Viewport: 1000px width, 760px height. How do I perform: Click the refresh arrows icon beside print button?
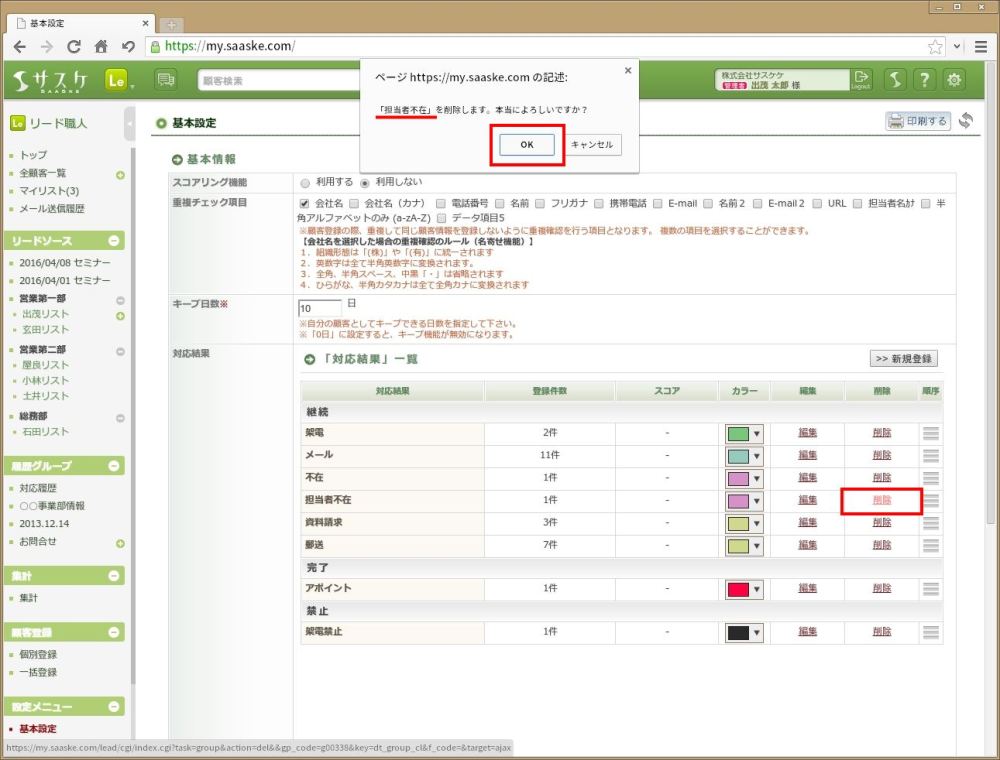click(x=965, y=121)
